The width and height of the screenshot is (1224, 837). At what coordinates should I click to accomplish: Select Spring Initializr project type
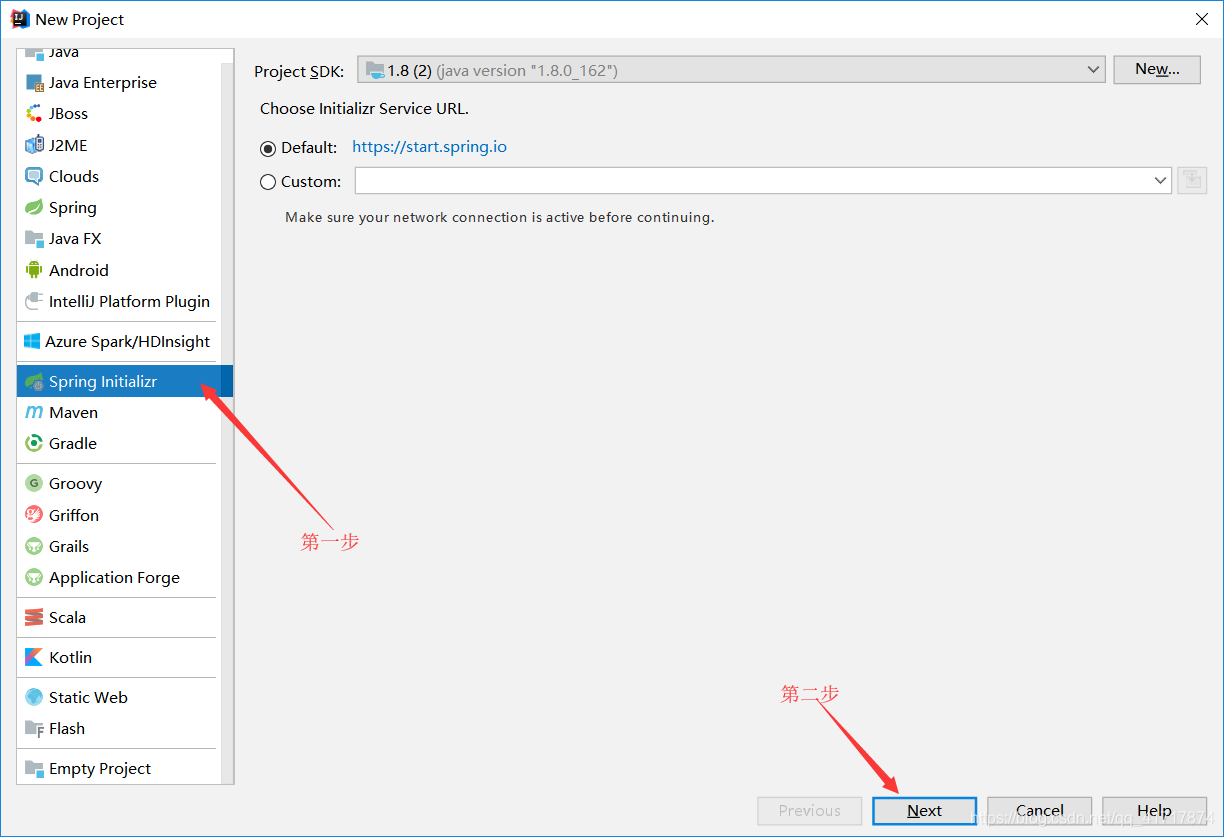(x=125, y=381)
